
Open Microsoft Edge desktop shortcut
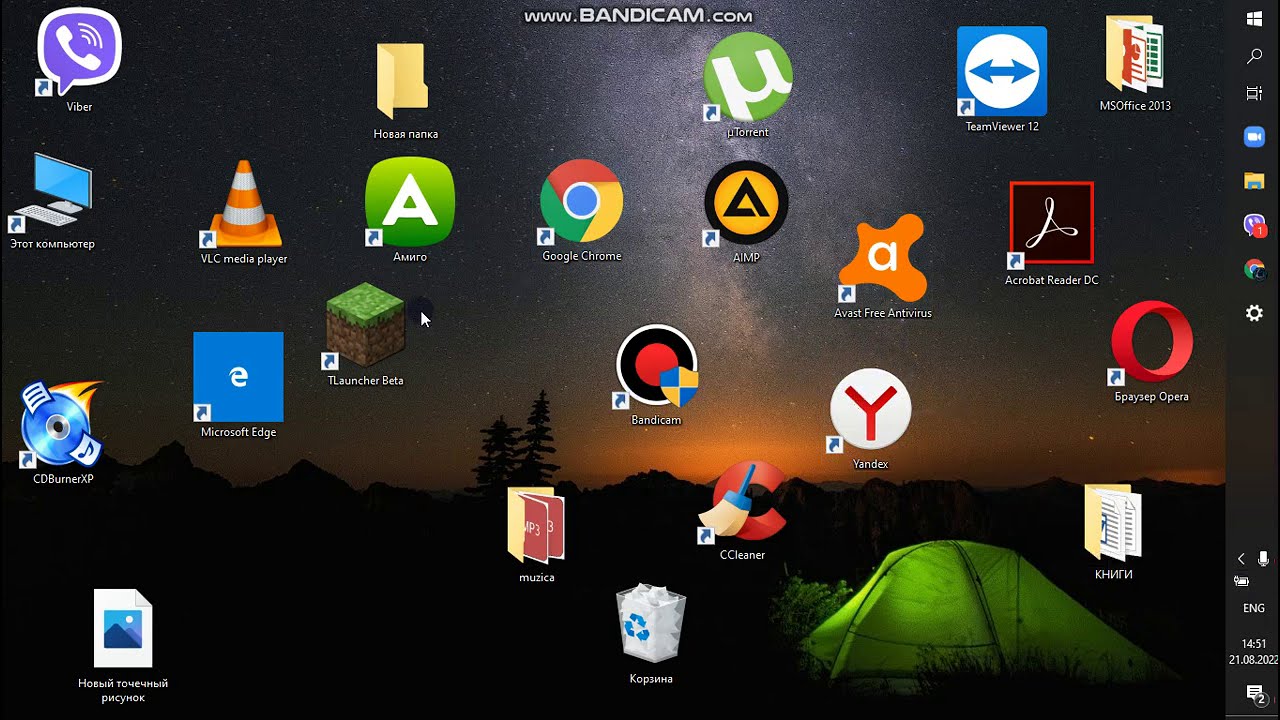[238, 377]
